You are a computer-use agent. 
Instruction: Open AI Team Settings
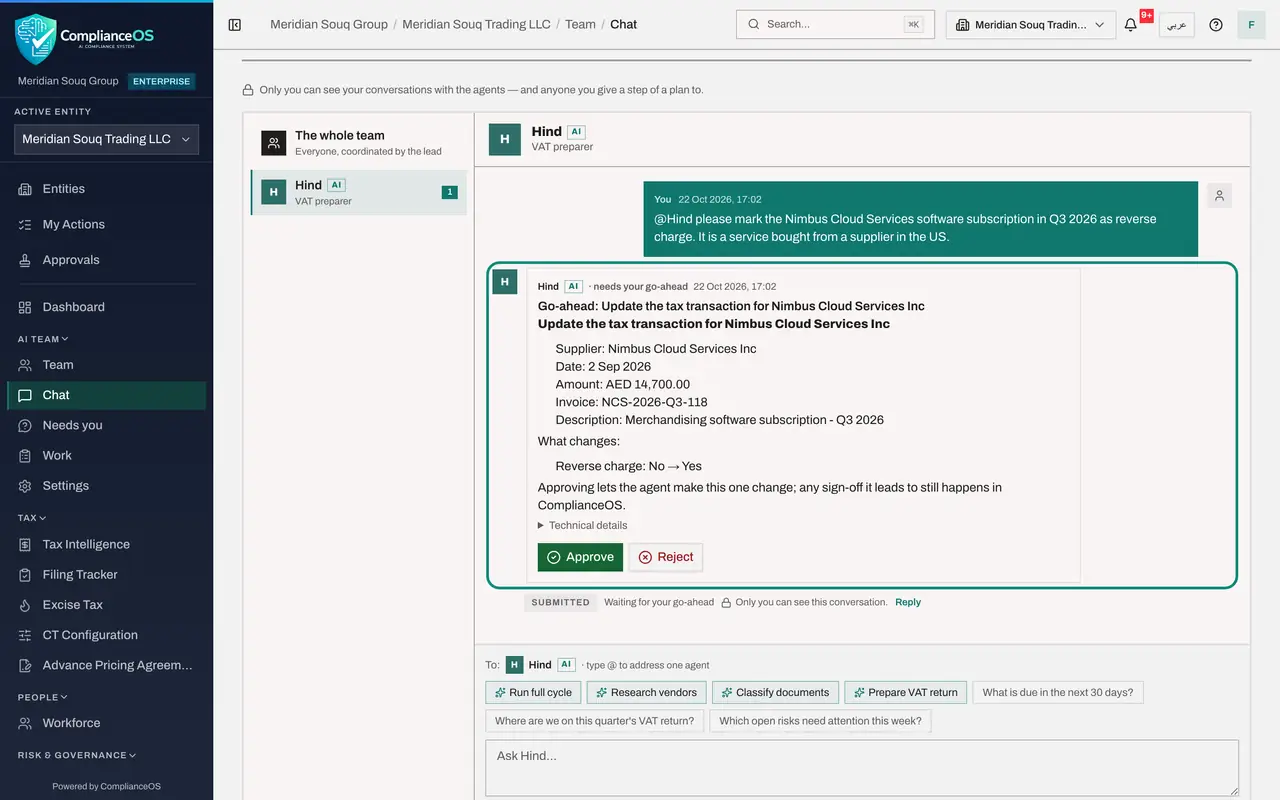coord(107,486)
